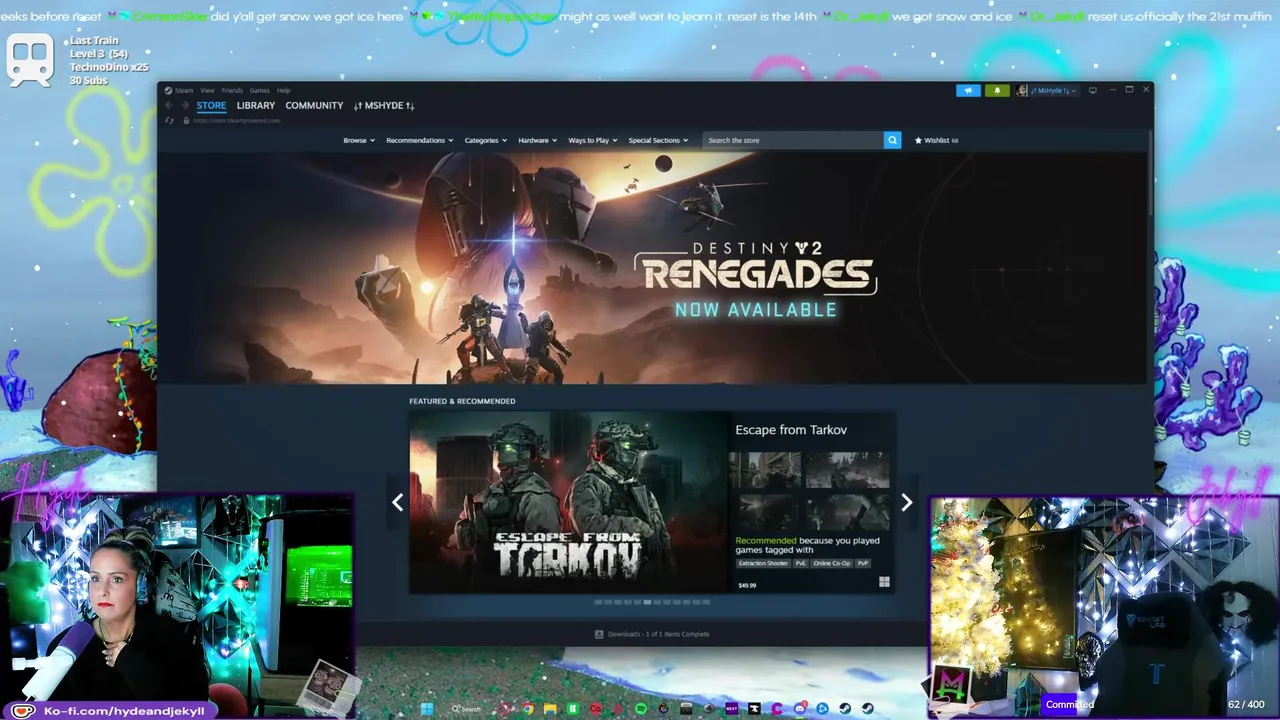Click the blue search magnifier button

coord(892,140)
